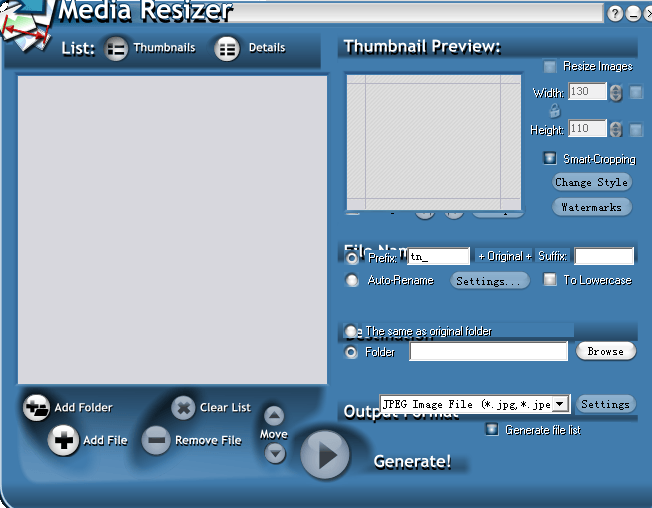Viewport: 652px width, 508px height.
Task: Adjust the Width spinner arrows
Action: coord(616,92)
